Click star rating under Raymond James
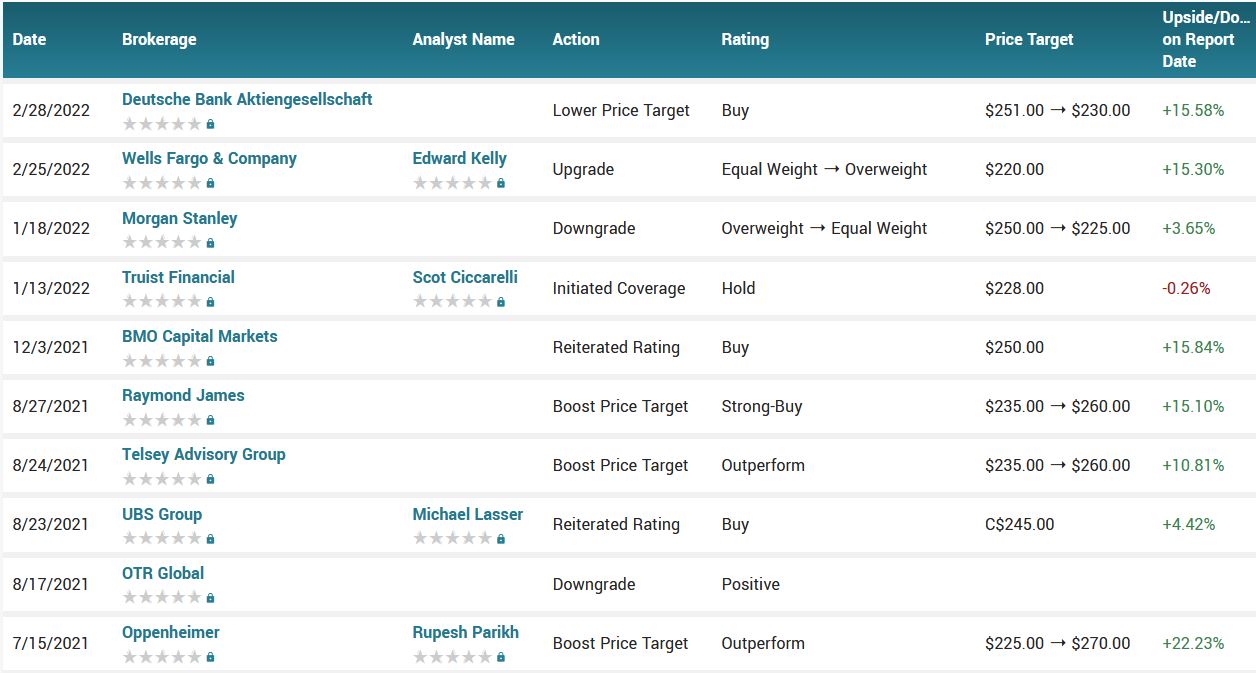1256x673 pixels. pos(162,419)
